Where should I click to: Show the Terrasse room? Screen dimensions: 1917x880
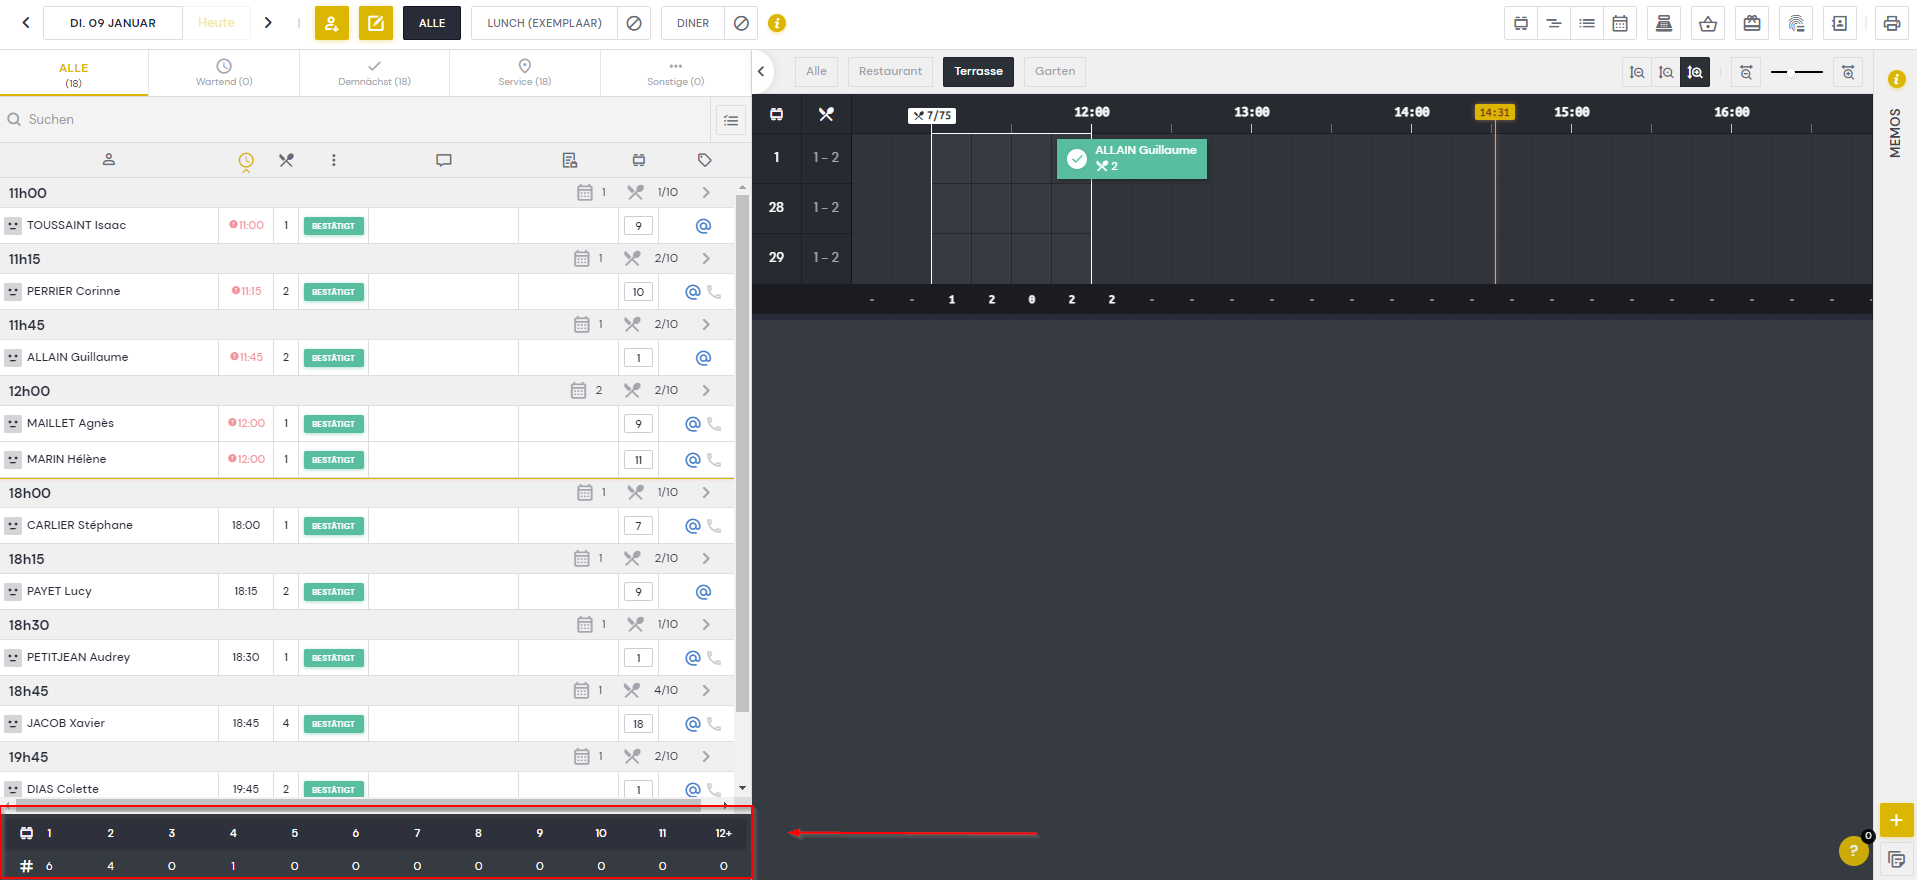(978, 71)
